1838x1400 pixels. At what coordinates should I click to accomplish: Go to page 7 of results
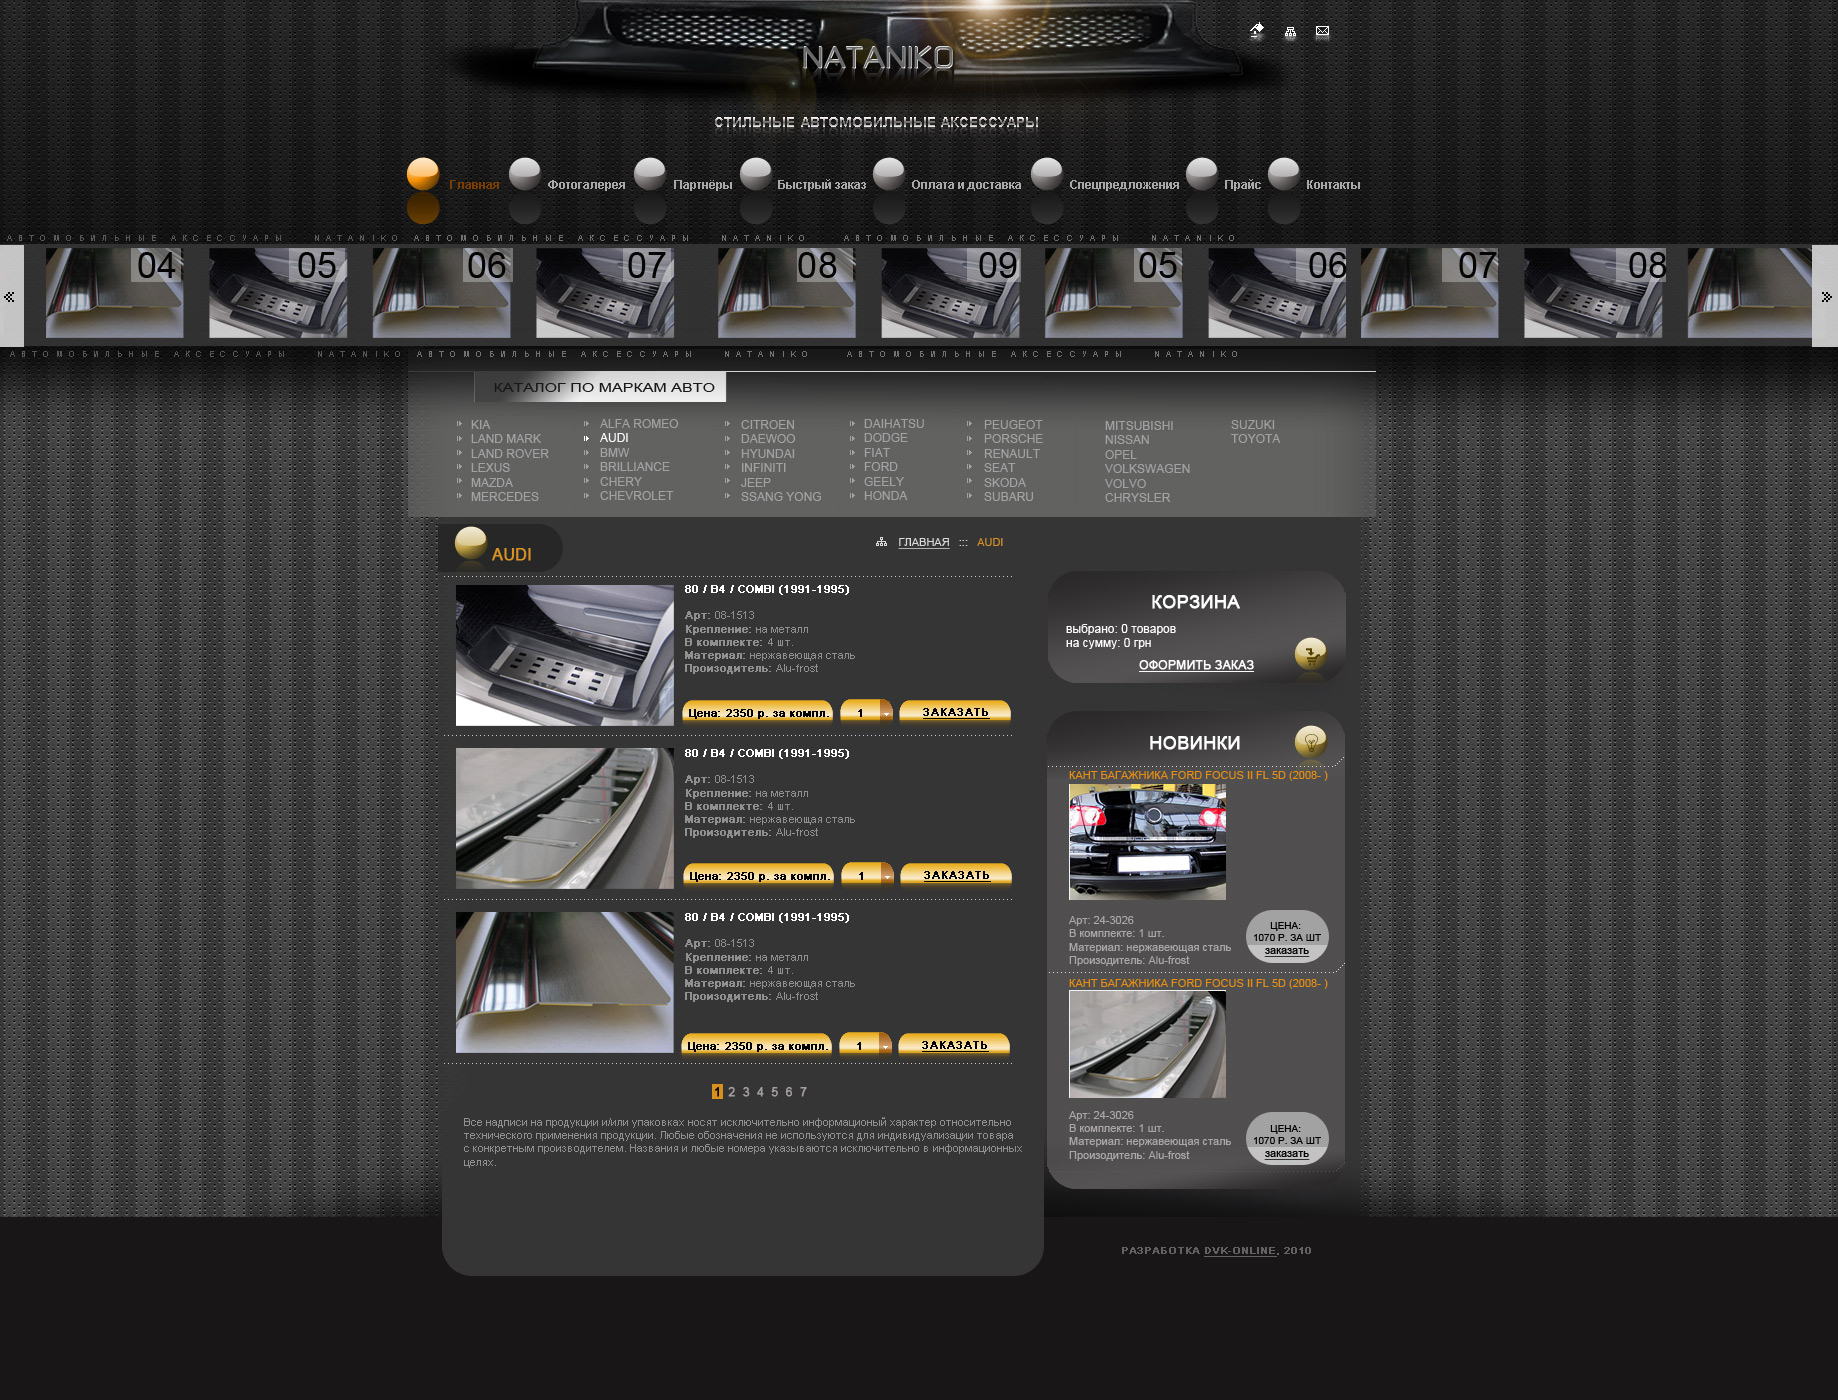tap(803, 1092)
